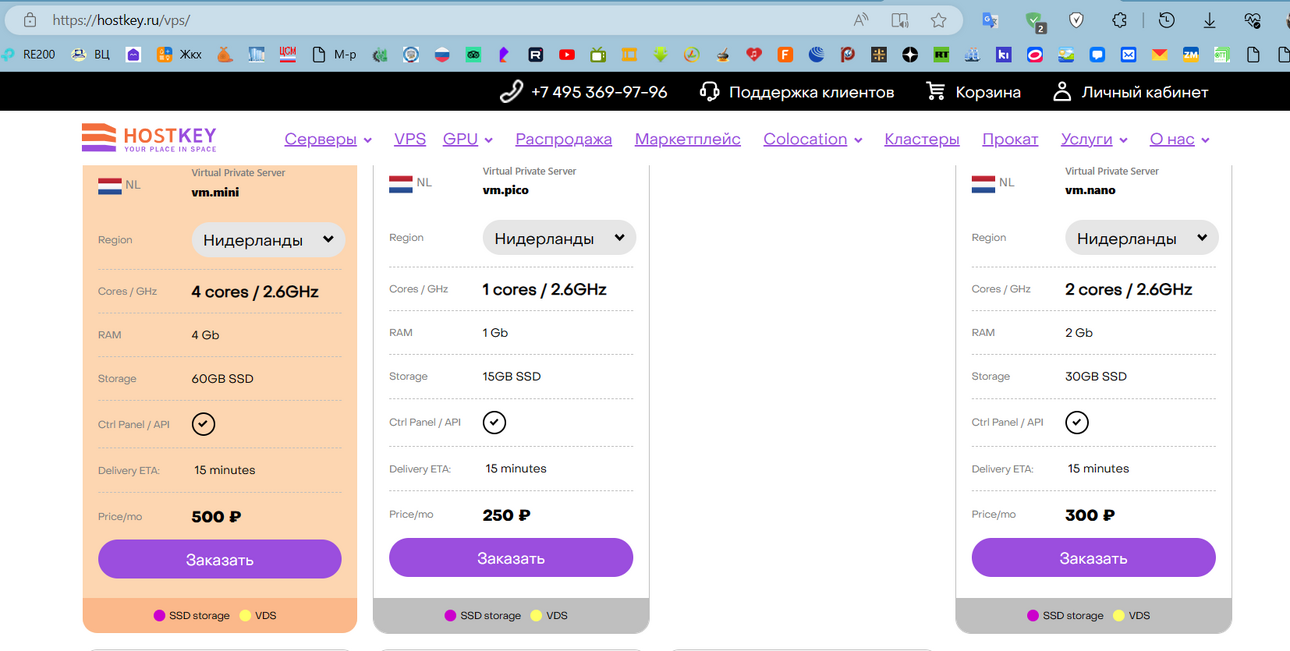
Task: Open Region dropdown for vm.nano
Action: pyautogui.click(x=1142, y=238)
